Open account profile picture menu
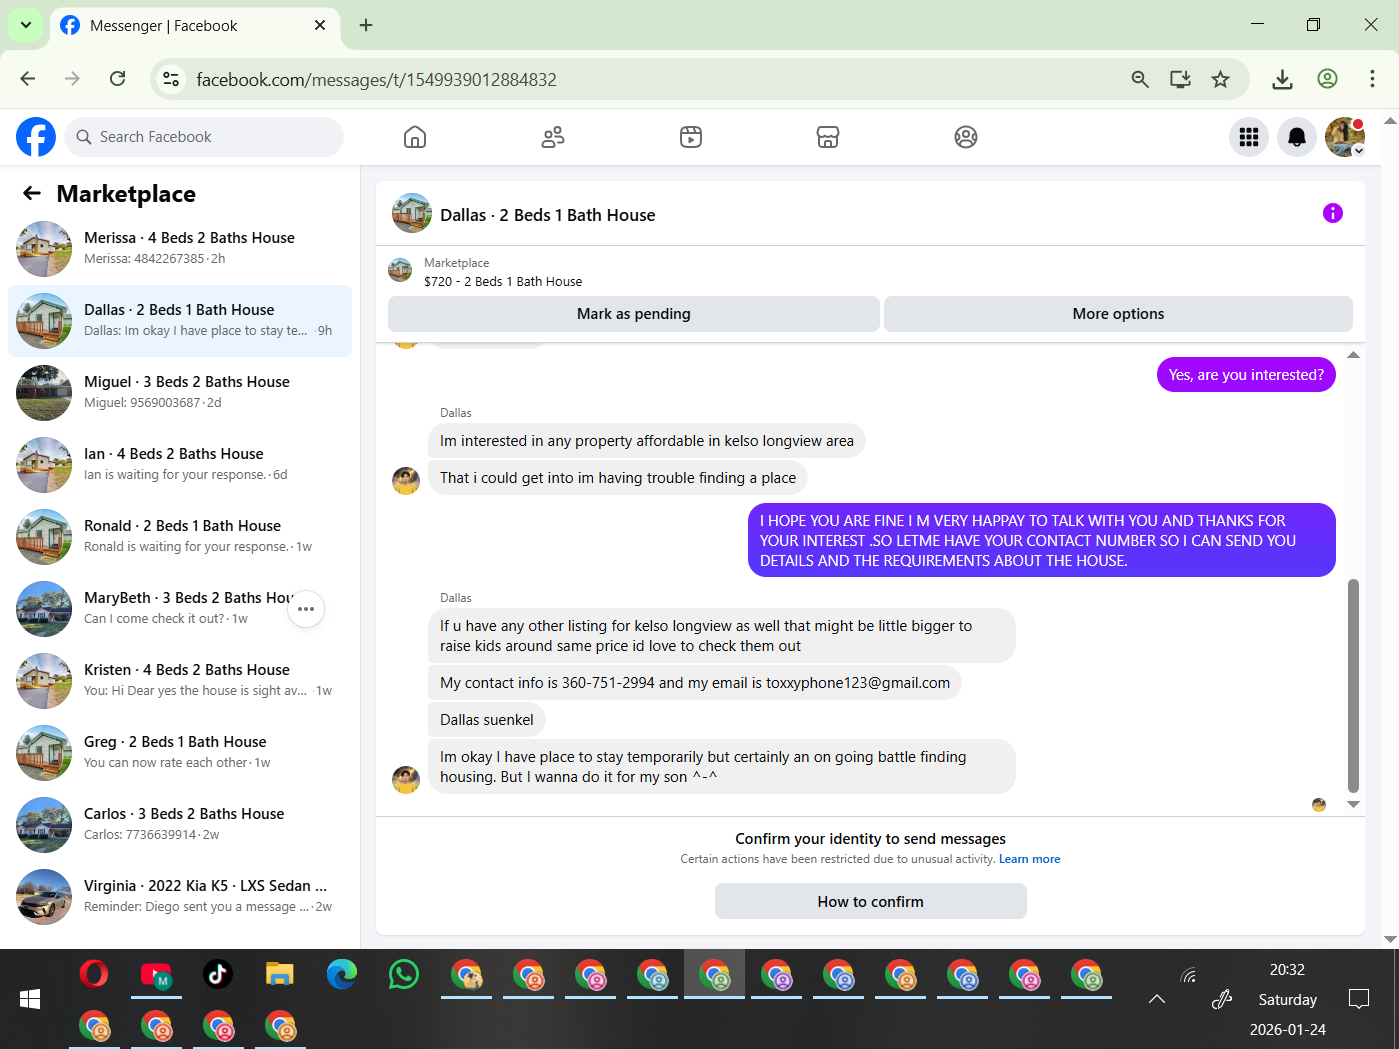1399x1049 pixels. tap(1345, 137)
